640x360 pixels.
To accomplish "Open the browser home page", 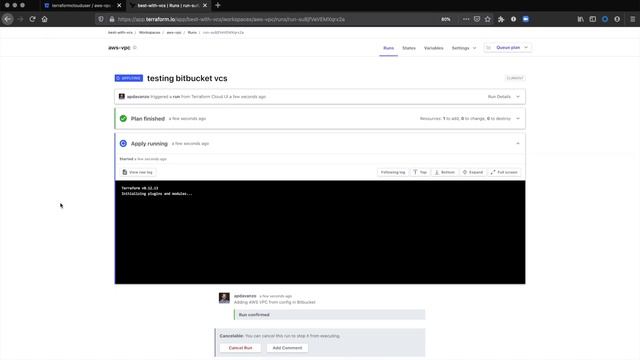I will (44, 19).
